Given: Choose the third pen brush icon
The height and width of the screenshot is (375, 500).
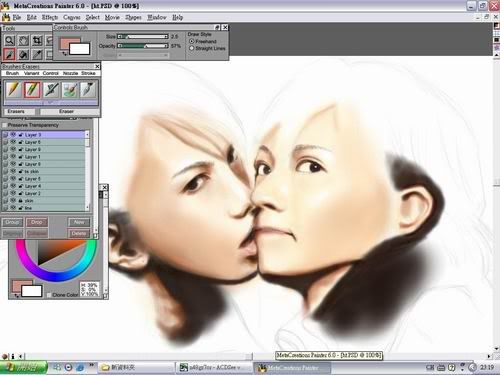Looking at the screenshot, I should [51, 89].
